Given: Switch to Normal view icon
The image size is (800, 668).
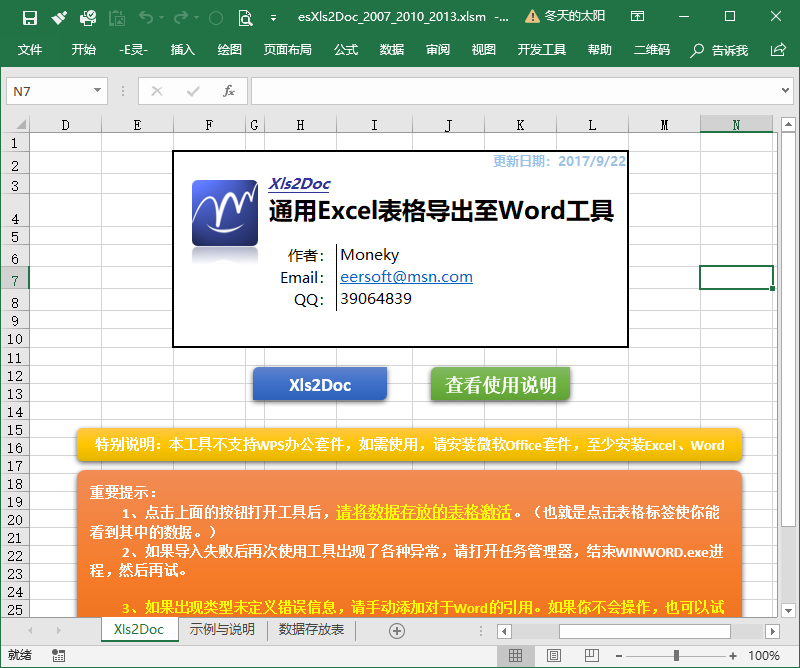Looking at the screenshot, I should point(515,655).
